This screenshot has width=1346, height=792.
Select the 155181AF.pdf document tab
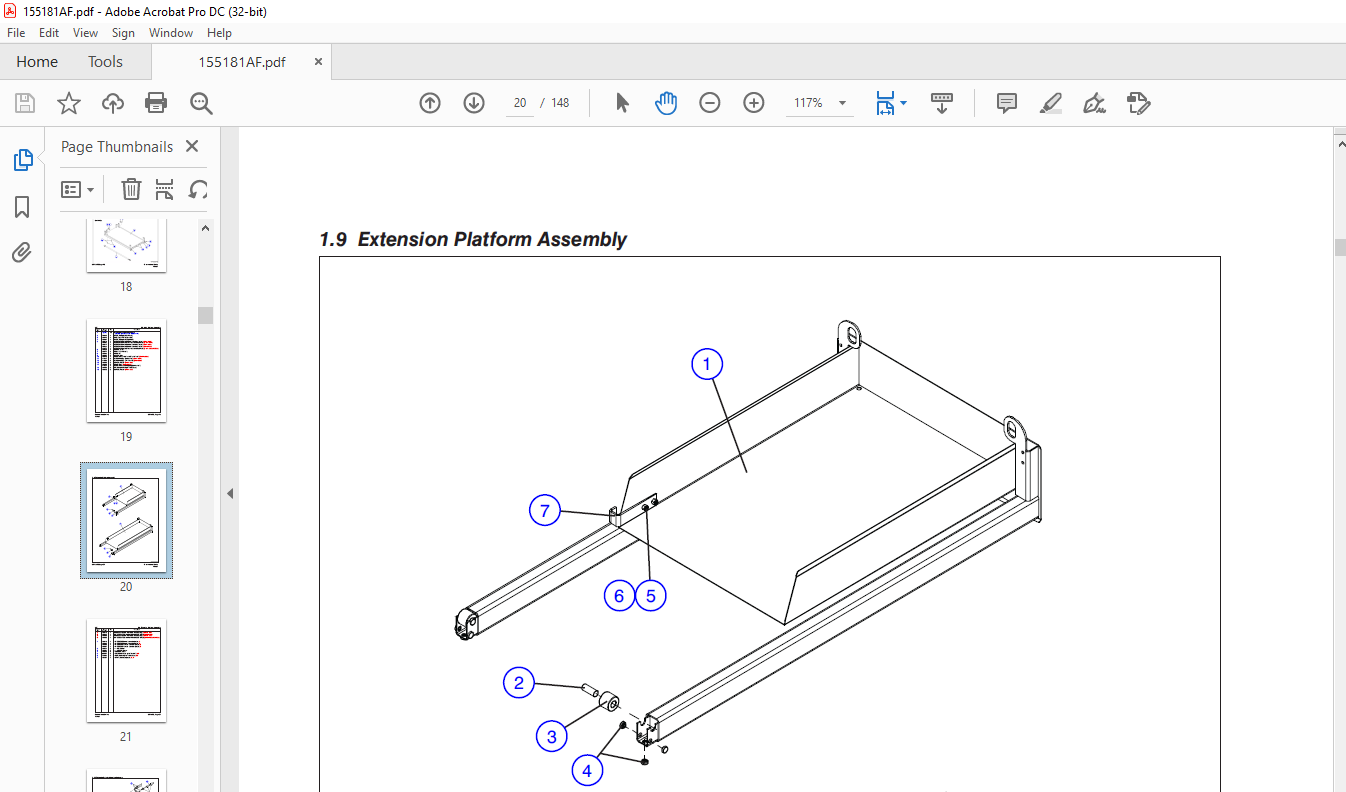click(x=242, y=62)
